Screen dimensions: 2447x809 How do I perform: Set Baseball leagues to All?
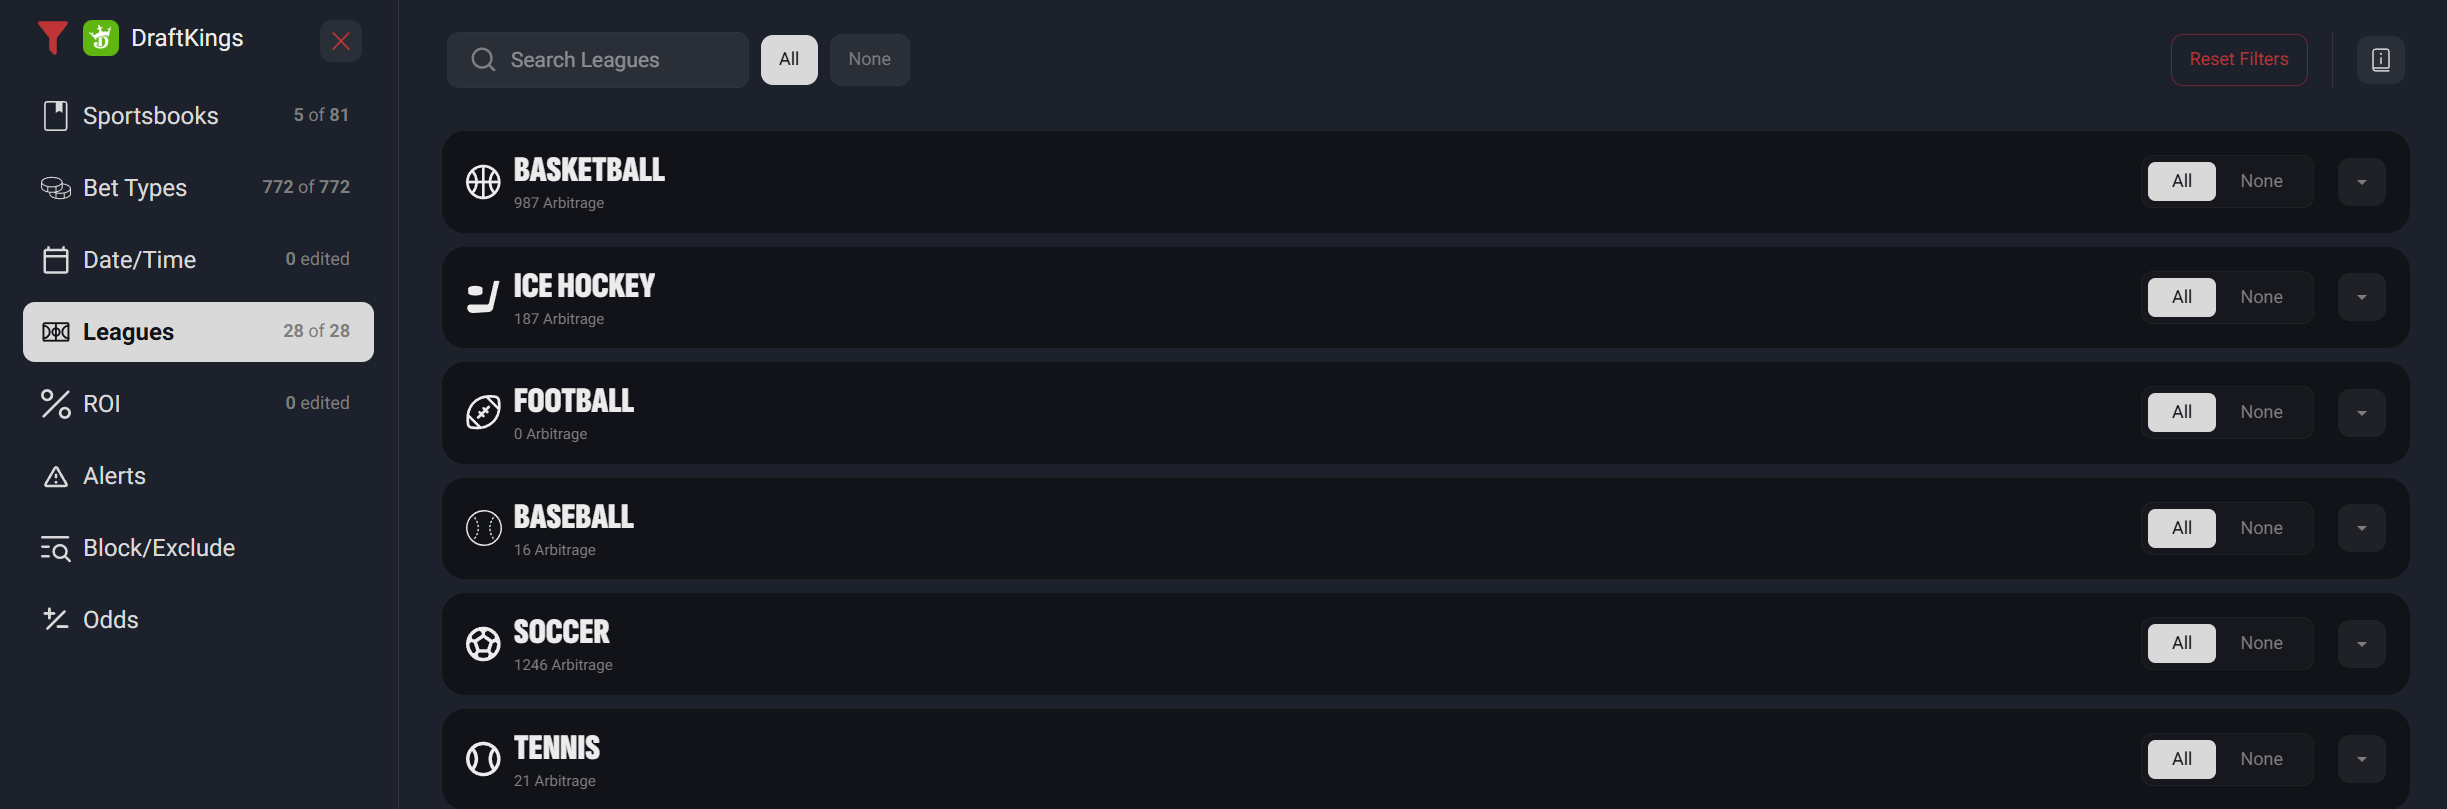tap(2181, 527)
